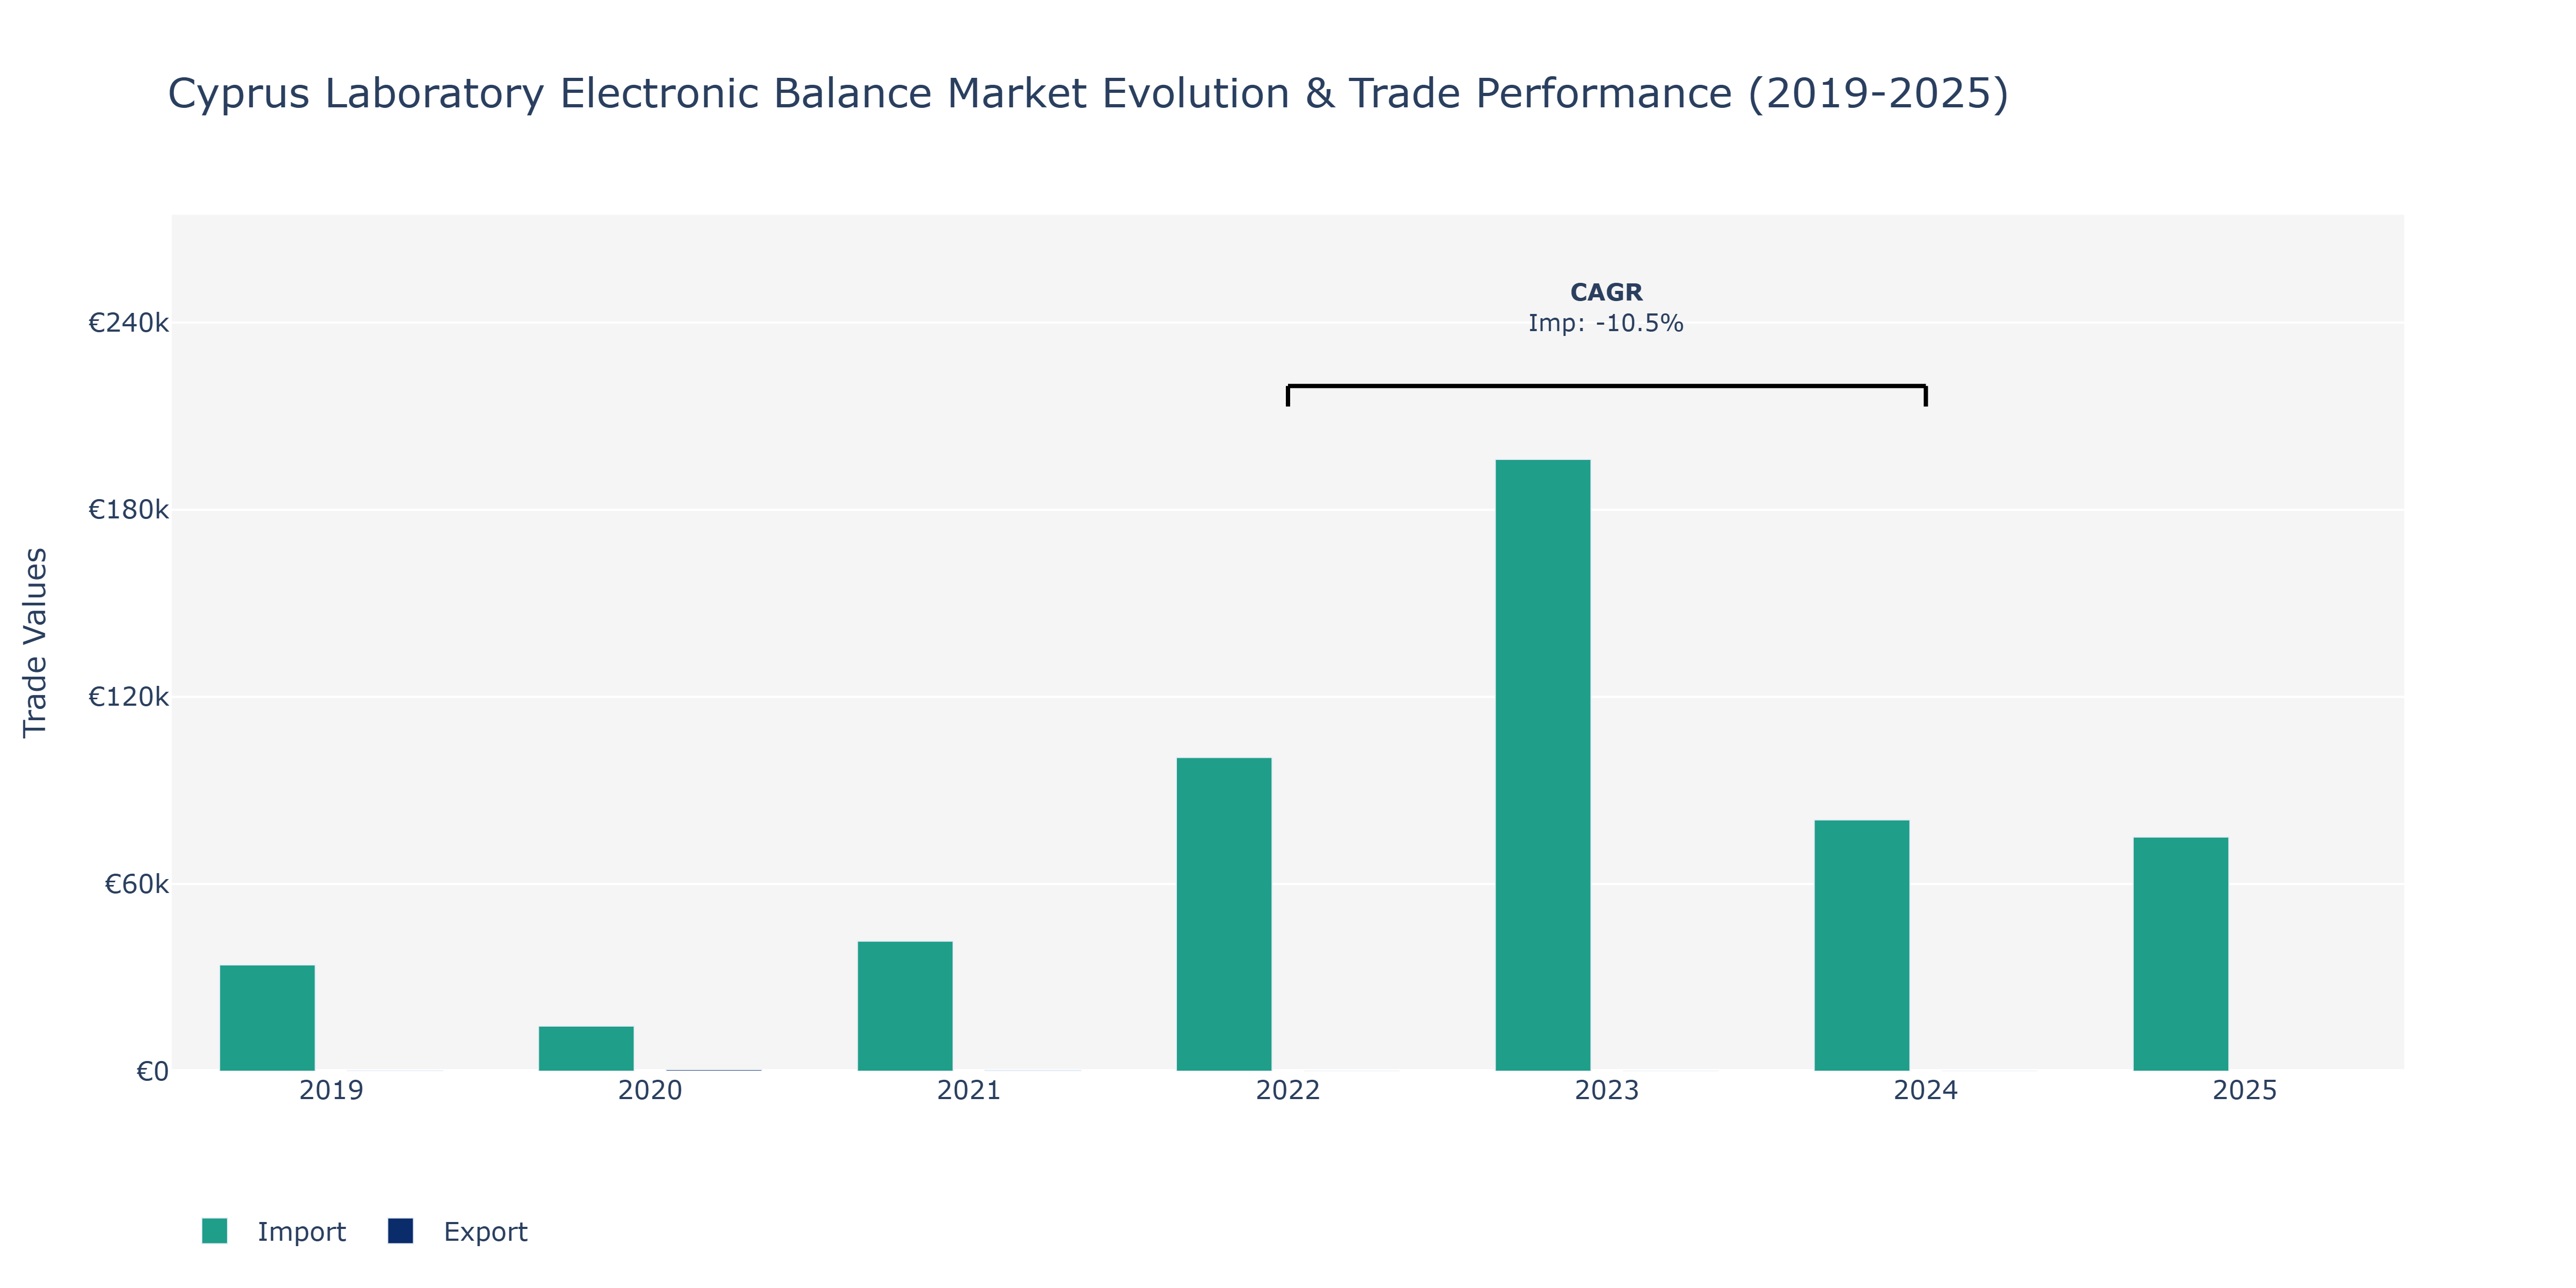This screenshot has height=1288, width=2576.
Task: Toggle the Export legend entry
Action: (x=458, y=1231)
